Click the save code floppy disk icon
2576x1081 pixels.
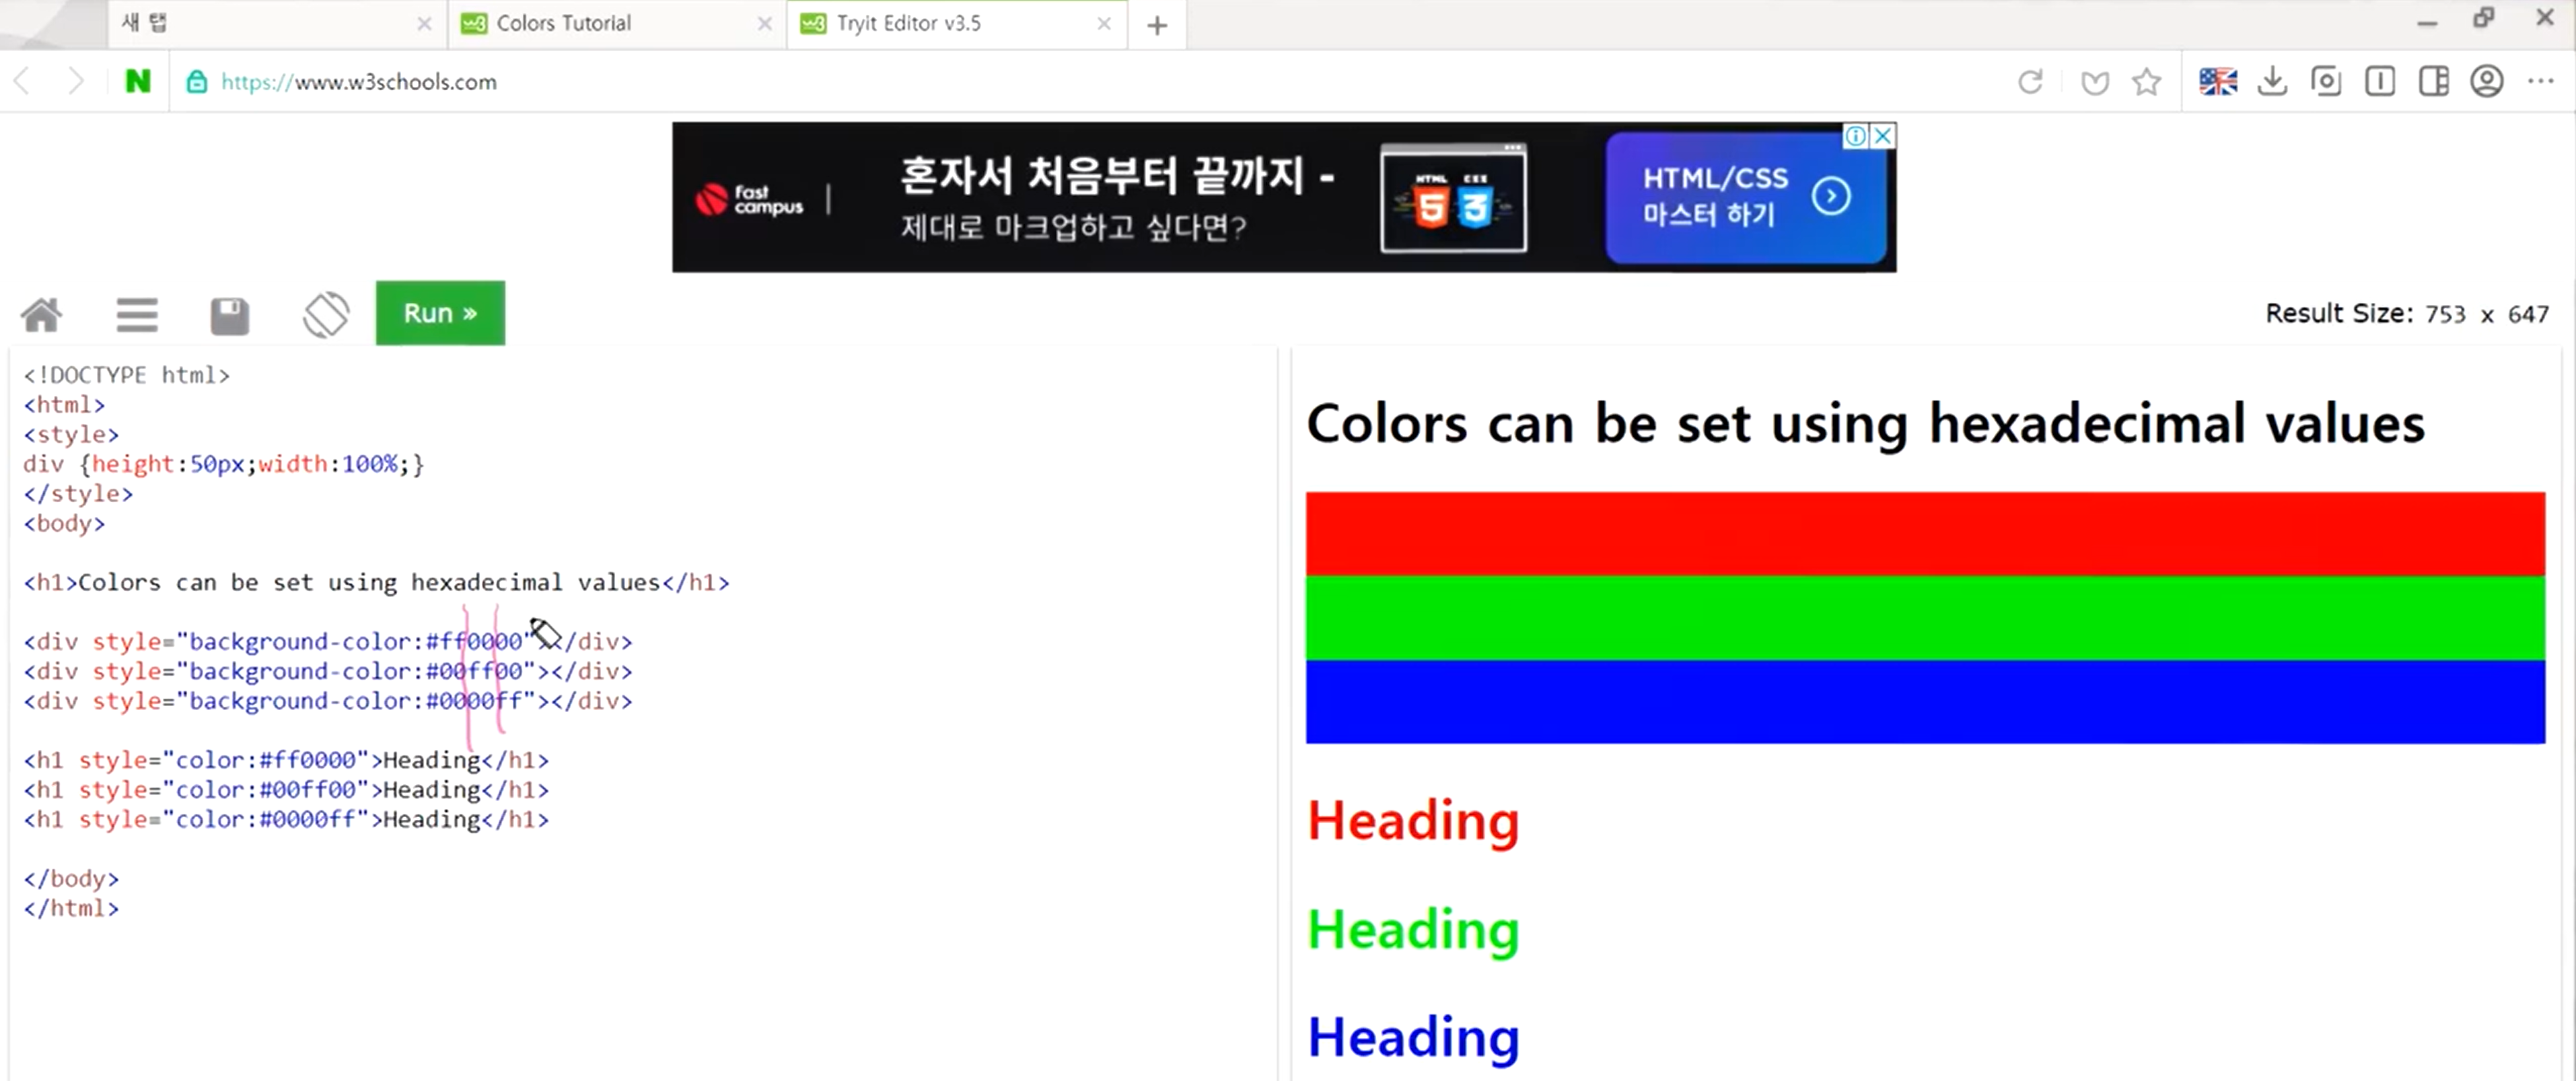(229, 316)
